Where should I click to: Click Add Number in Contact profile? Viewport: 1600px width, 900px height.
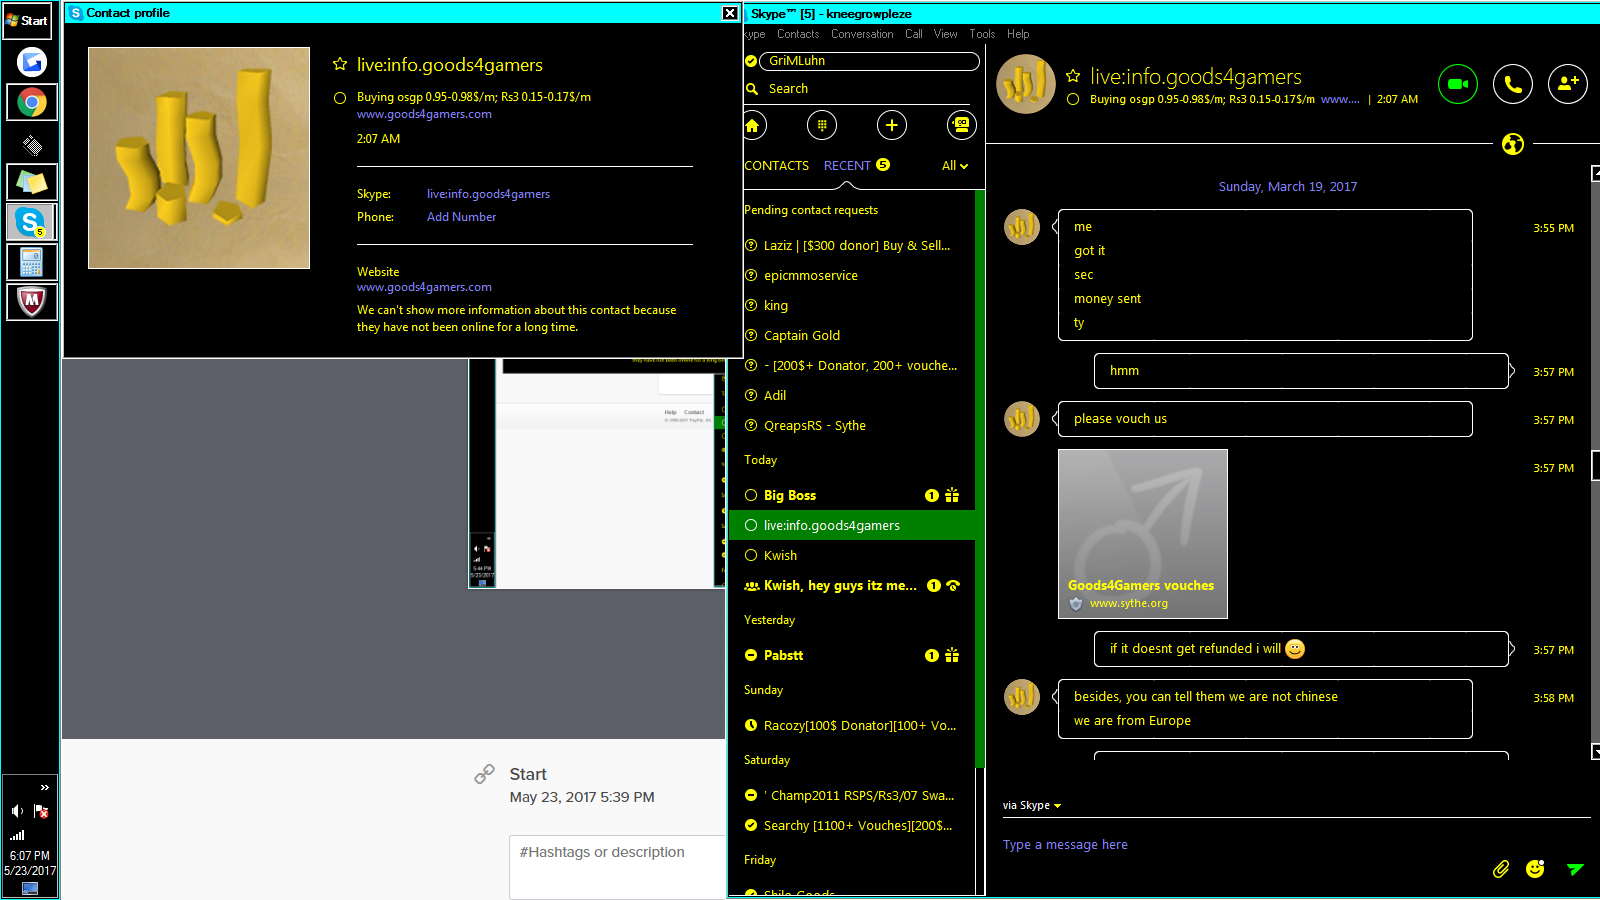pyautogui.click(x=461, y=217)
